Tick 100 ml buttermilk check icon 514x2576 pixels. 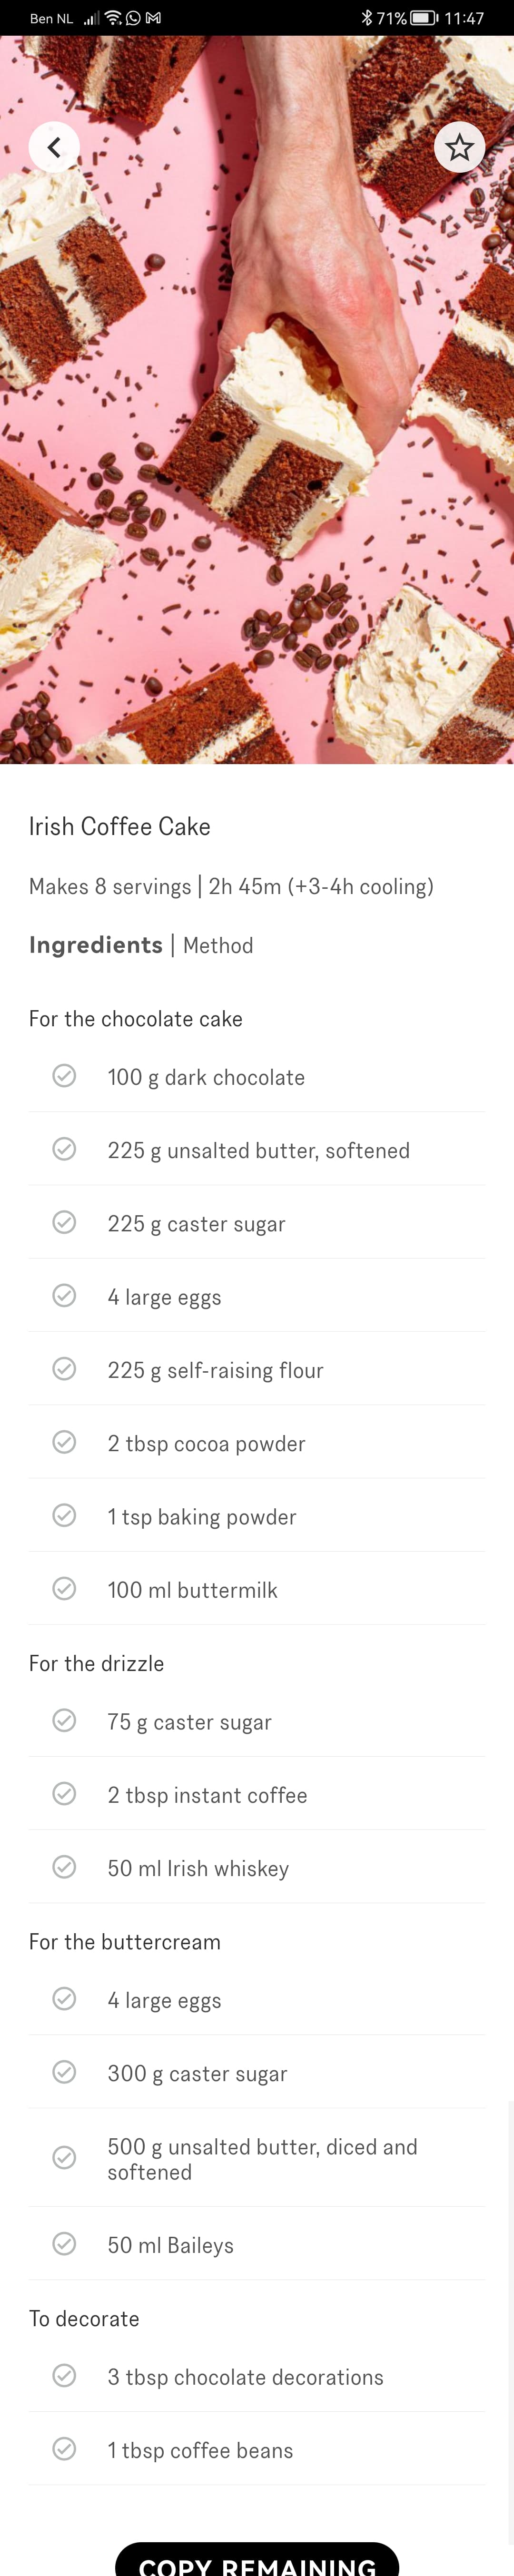64,1588
